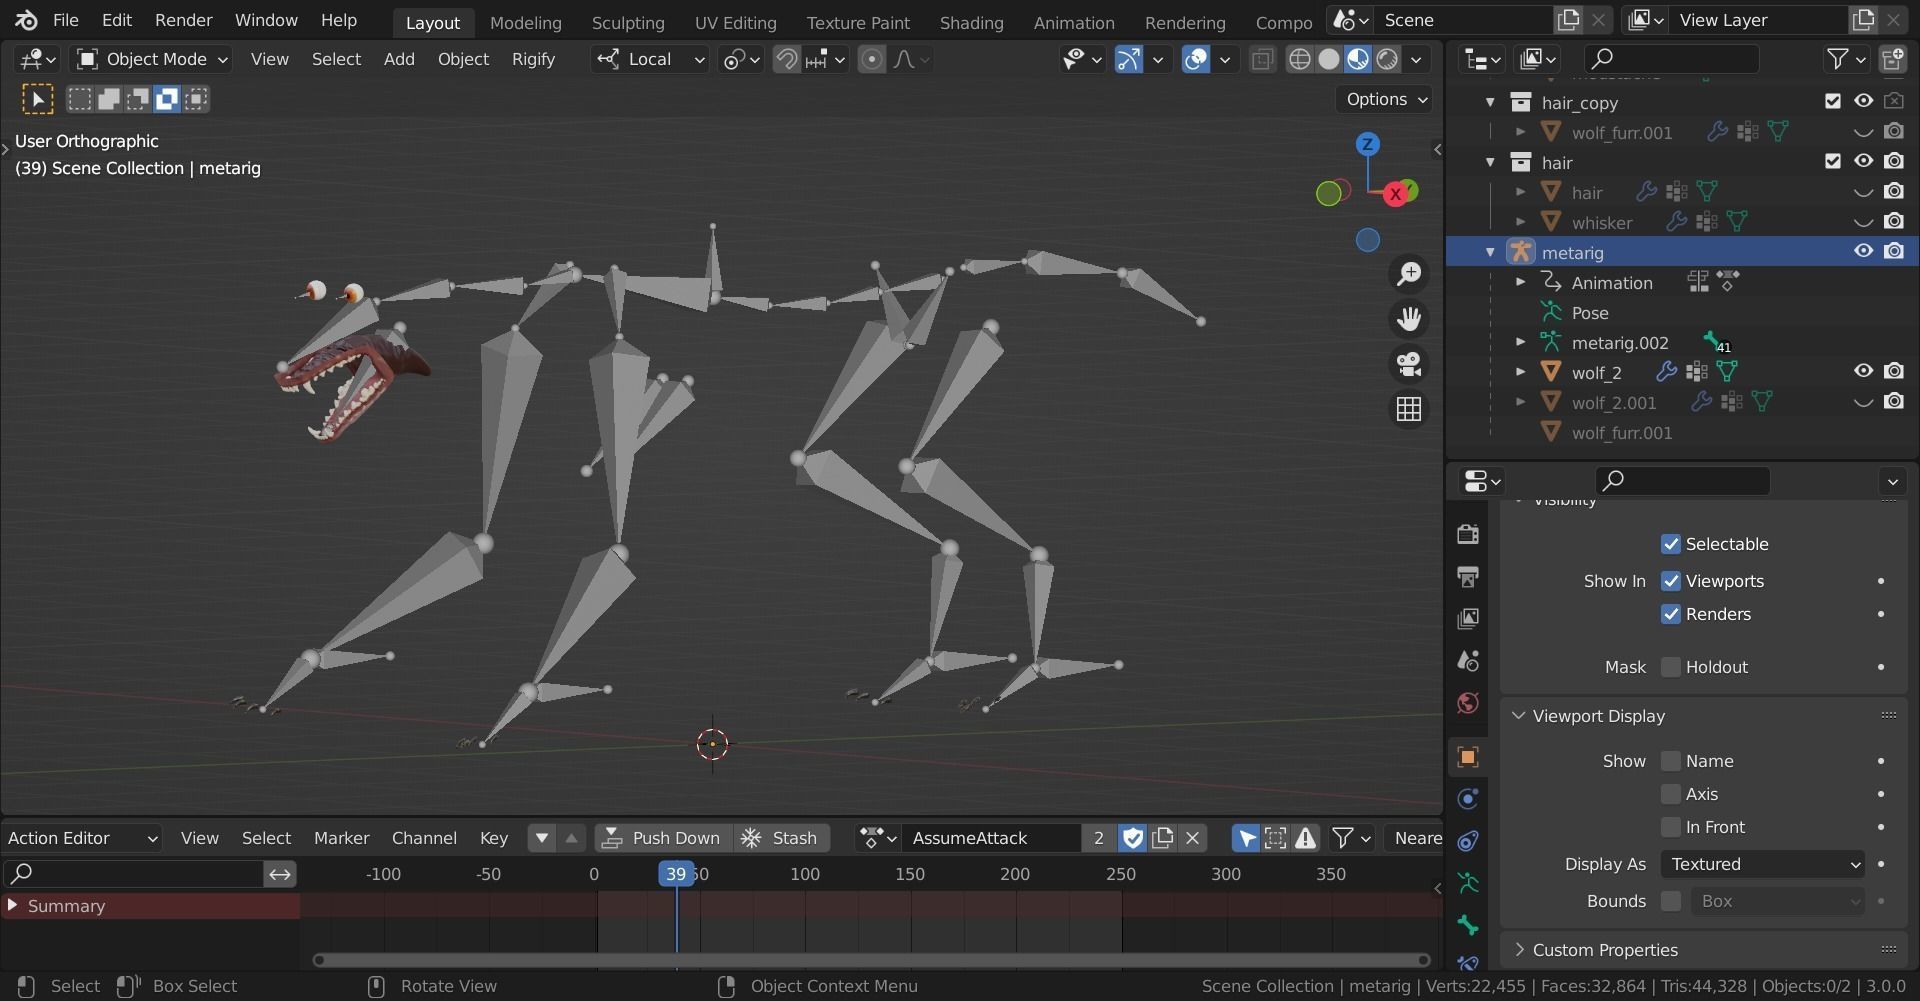This screenshot has height=1001, width=1920.
Task: Unlink the AssumeAttack action
Action: coord(1192,838)
